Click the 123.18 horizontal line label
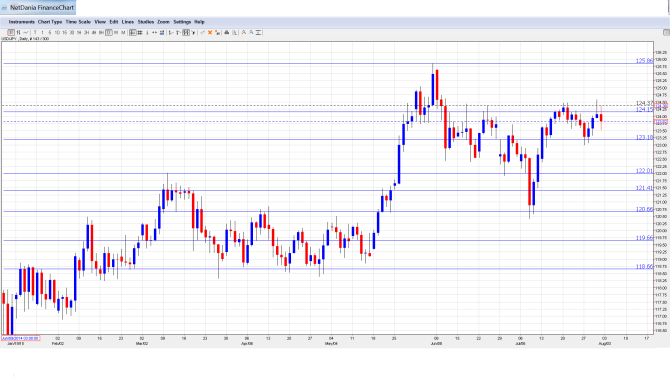Image resolution: width=670 pixels, height=377 pixels. pyautogui.click(x=644, y=137)
